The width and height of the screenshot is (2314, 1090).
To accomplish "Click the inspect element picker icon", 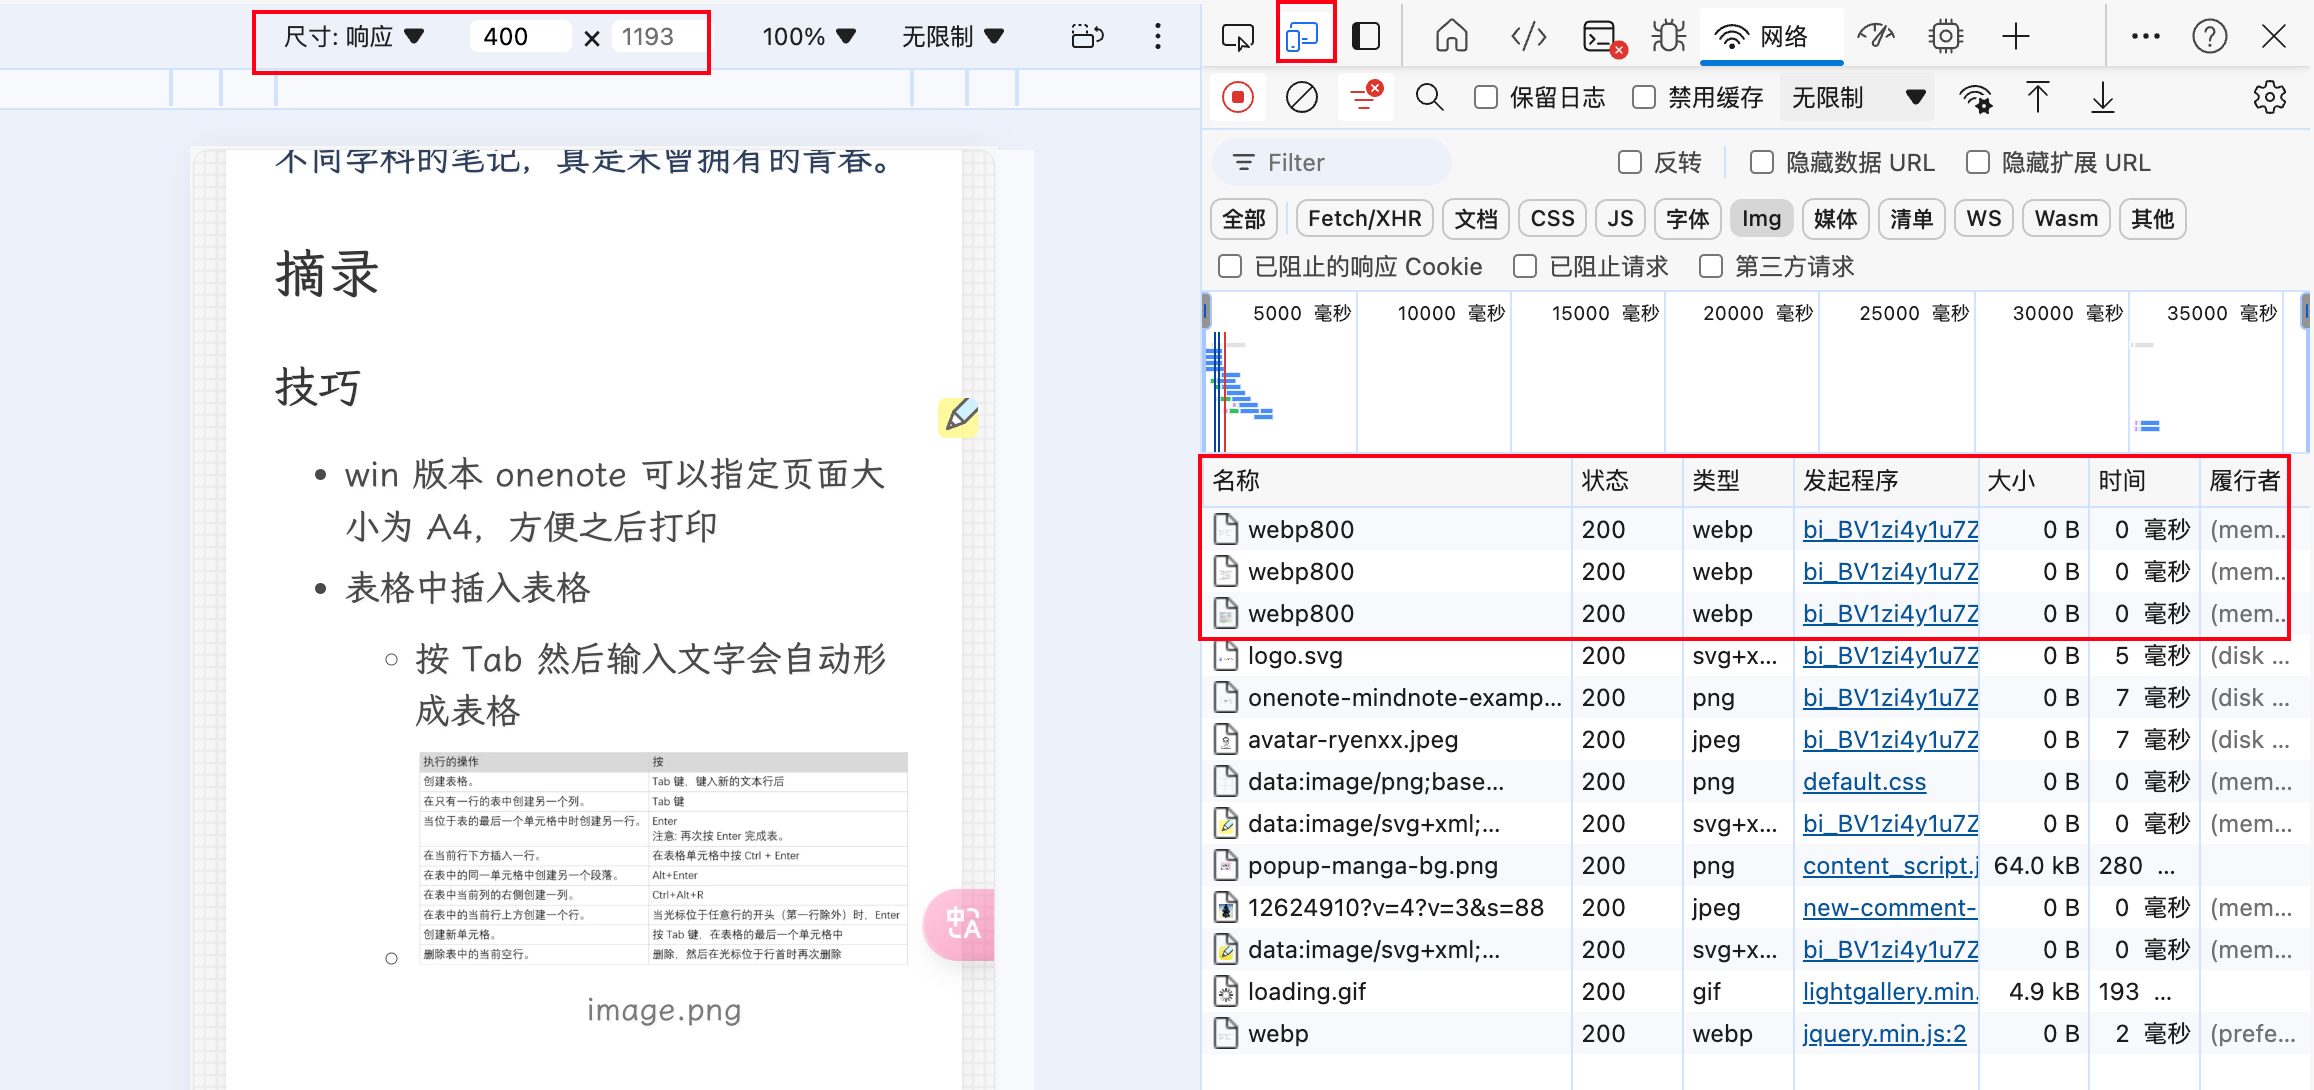I will coord(1237,37).
